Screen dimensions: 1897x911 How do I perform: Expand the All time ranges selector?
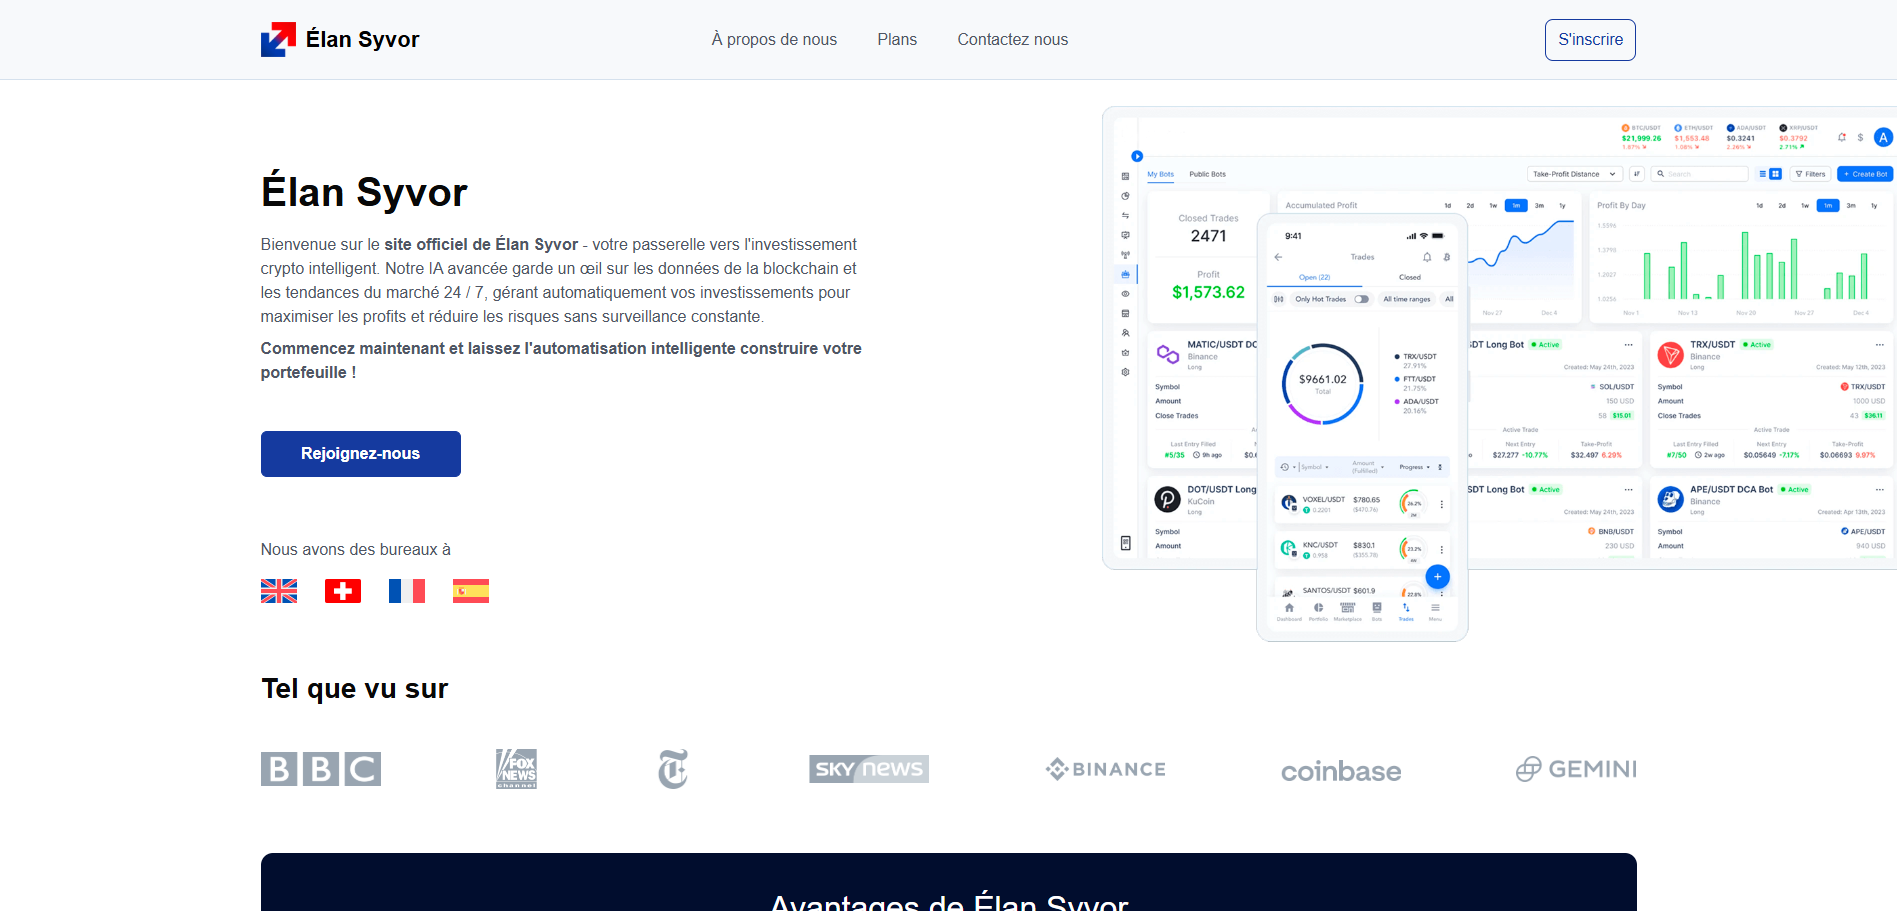[1407, 299]
